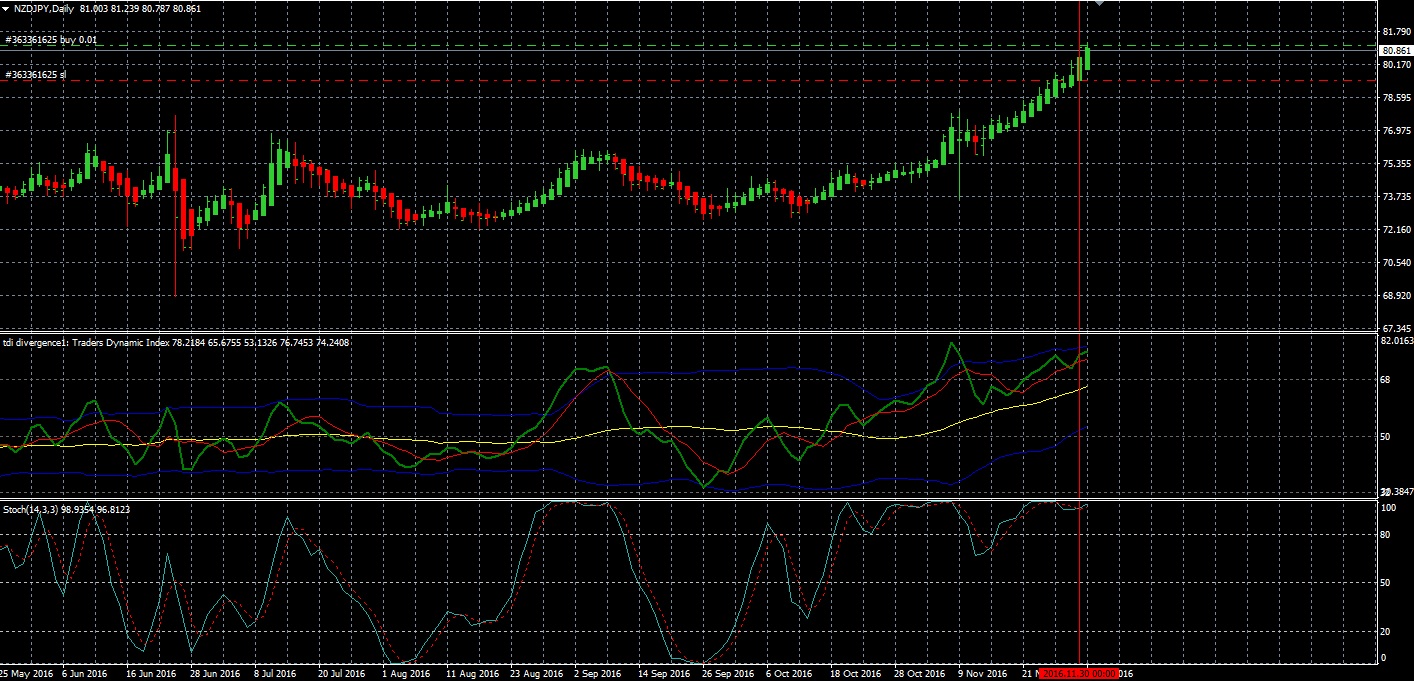Click the 72.160 price scale value
The height and width of the screenshot is (681, 1414).
pos(1395,230)
